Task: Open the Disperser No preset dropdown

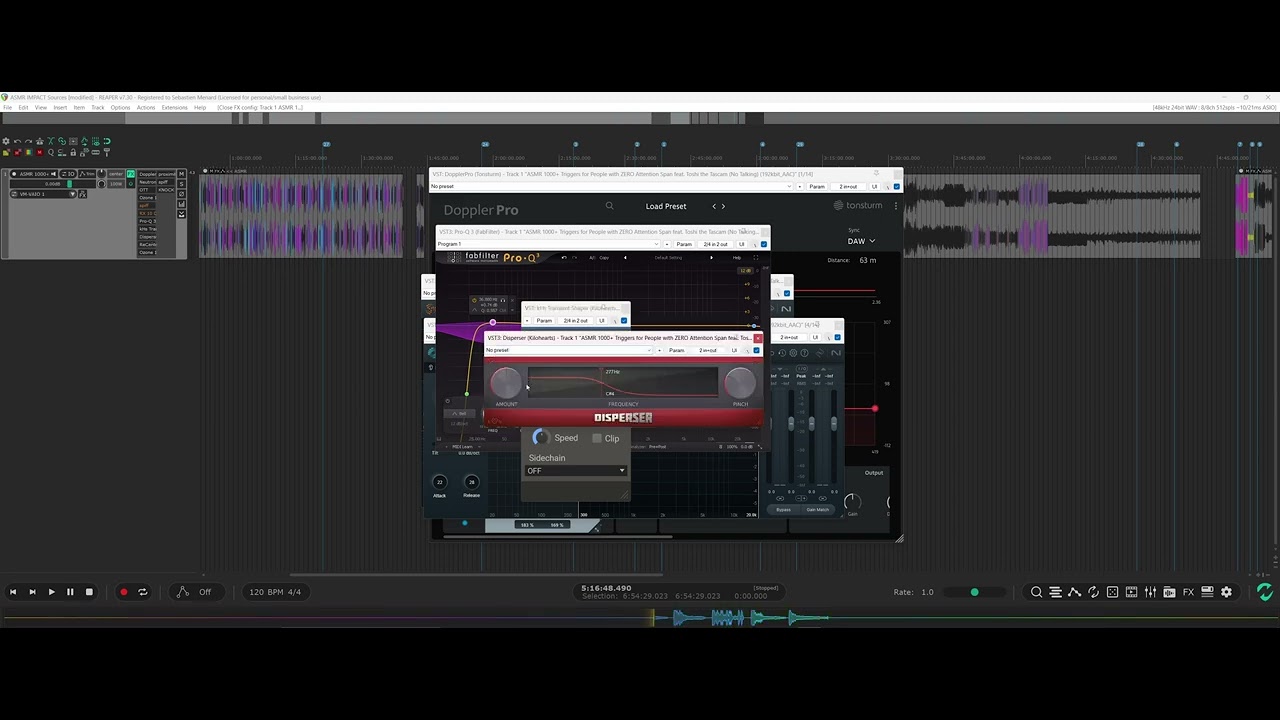Action: click(568, 350)
